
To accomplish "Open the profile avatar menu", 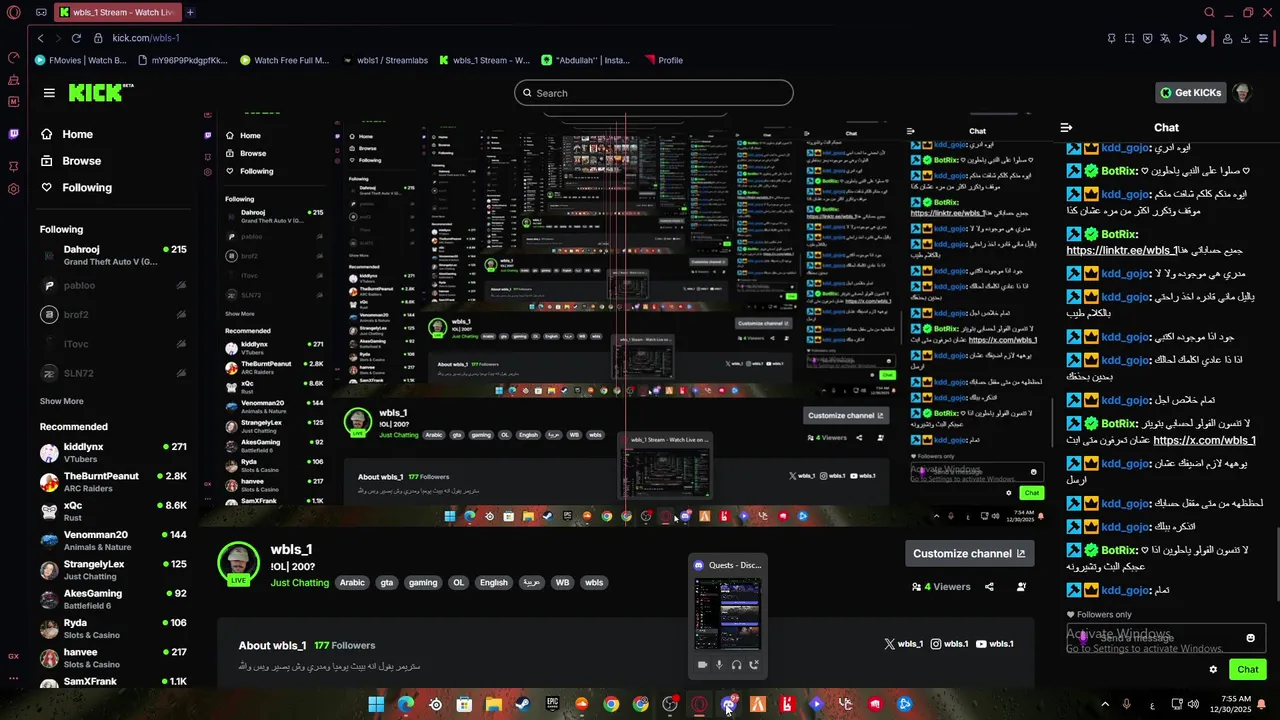I will pos(1243,93).
